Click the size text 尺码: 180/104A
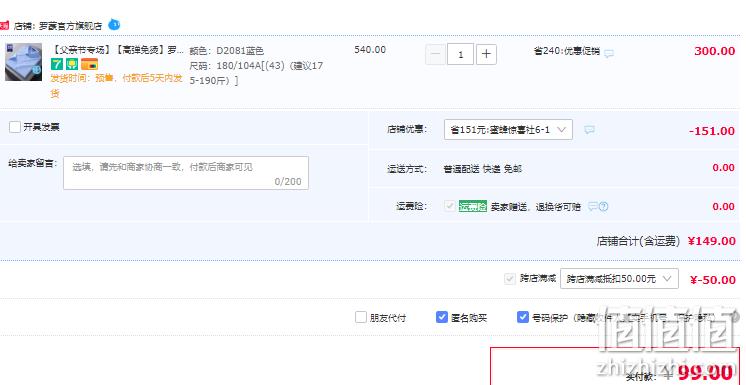 click(x=256, y=73)
